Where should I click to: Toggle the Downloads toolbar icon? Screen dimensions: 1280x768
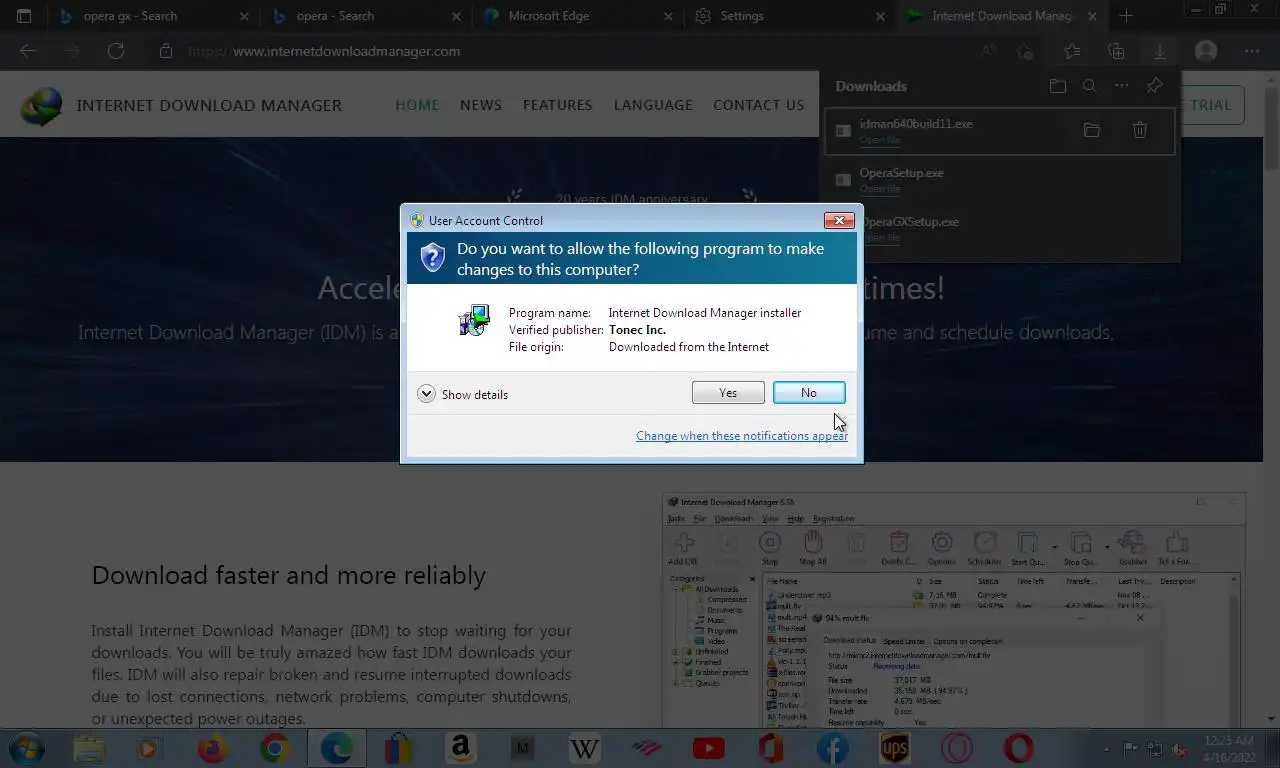tap(1160, 51)
